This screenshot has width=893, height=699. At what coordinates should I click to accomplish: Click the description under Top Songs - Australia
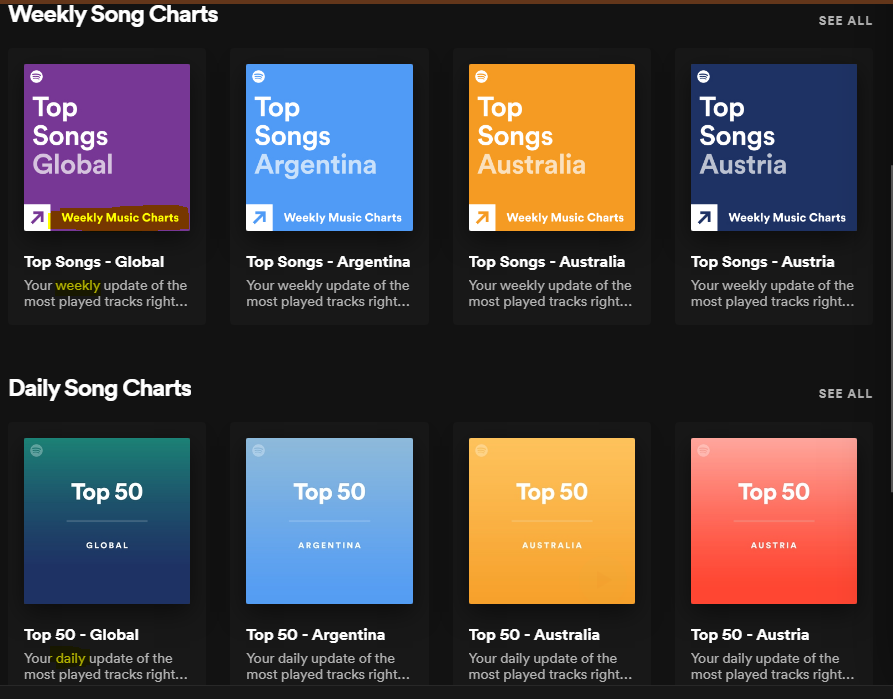click(x=551, y=293)
